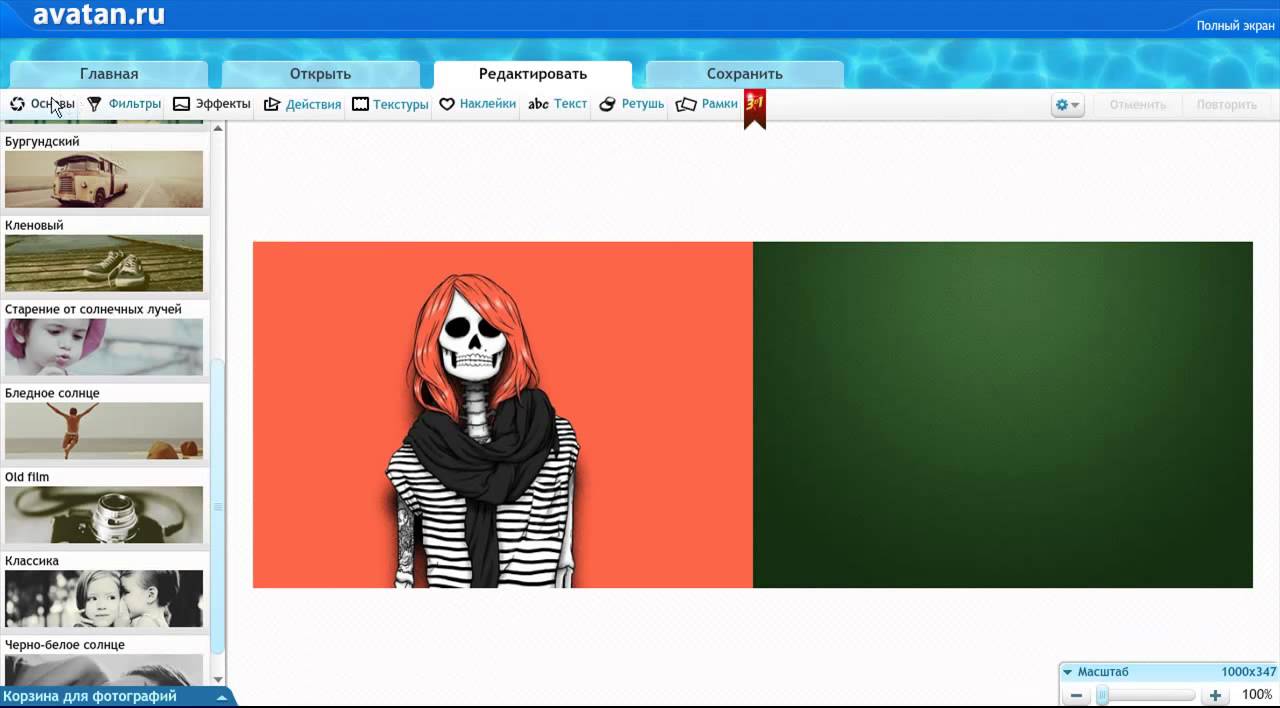The height and width of the screenshot is (708, 1280).
Task: Click the Рамки frame icon
Action: point(686,104)
